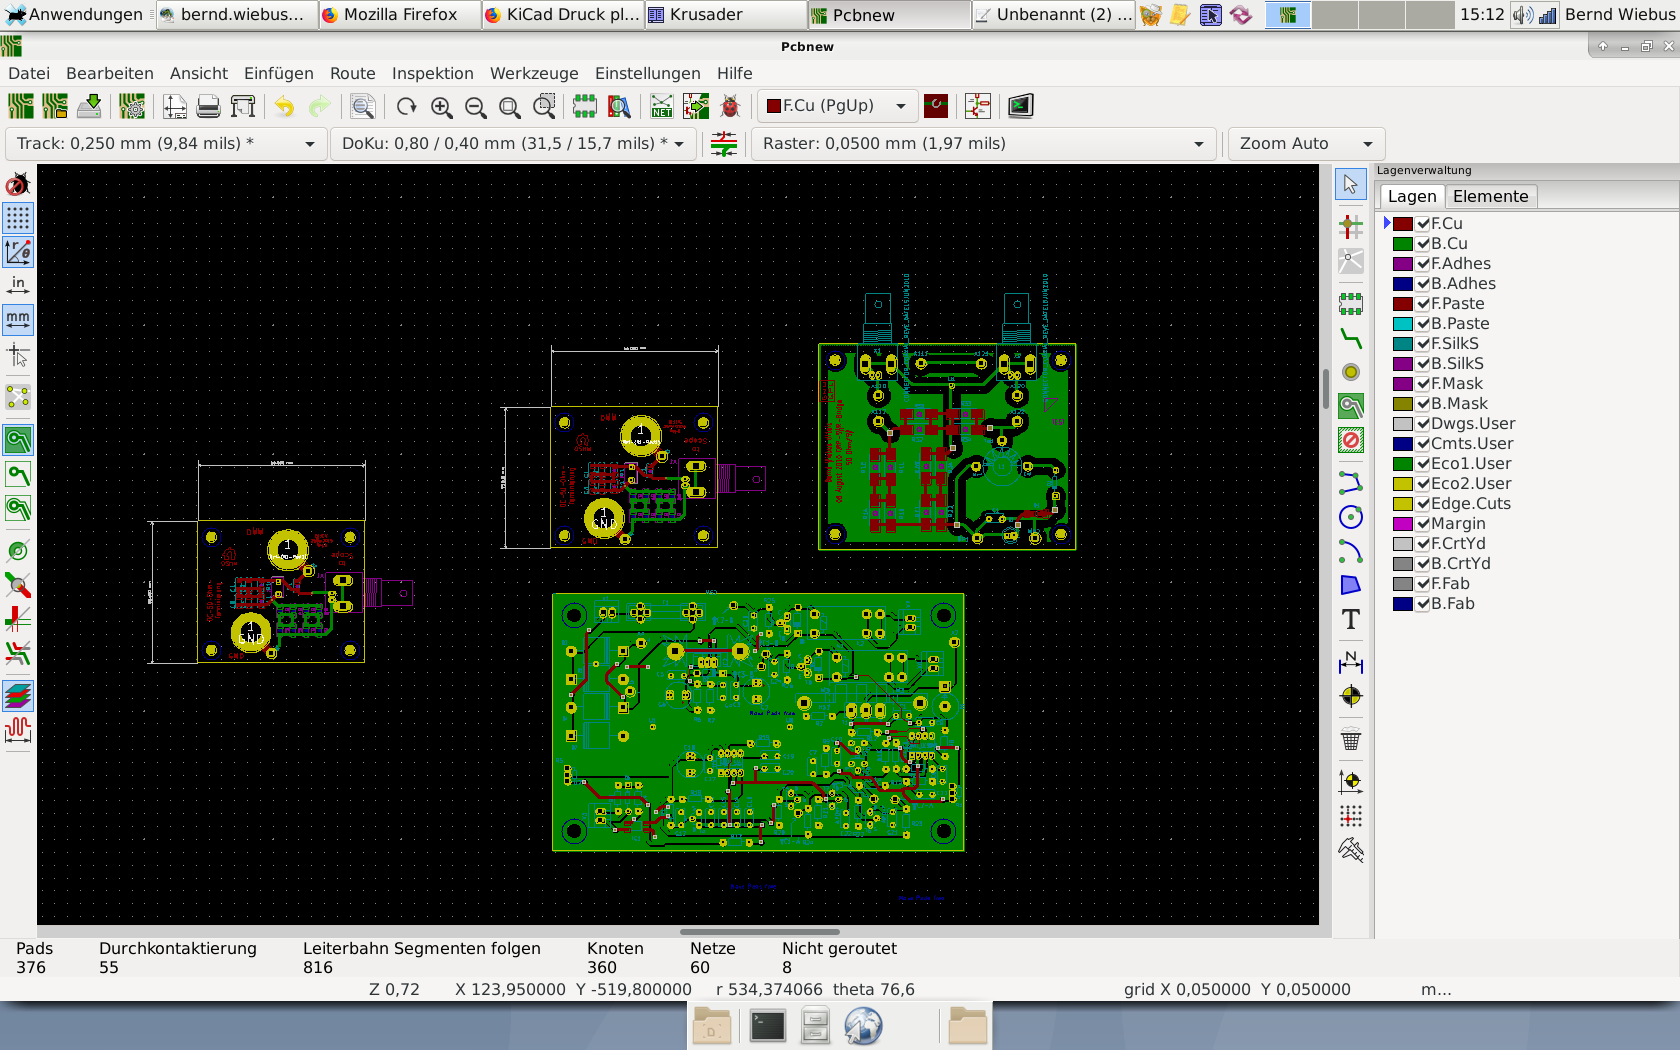Click the New board icon in toolbar
The width and height of the screenshot is (1680, 1050).
pyautogui.click(x=21, y=106)
